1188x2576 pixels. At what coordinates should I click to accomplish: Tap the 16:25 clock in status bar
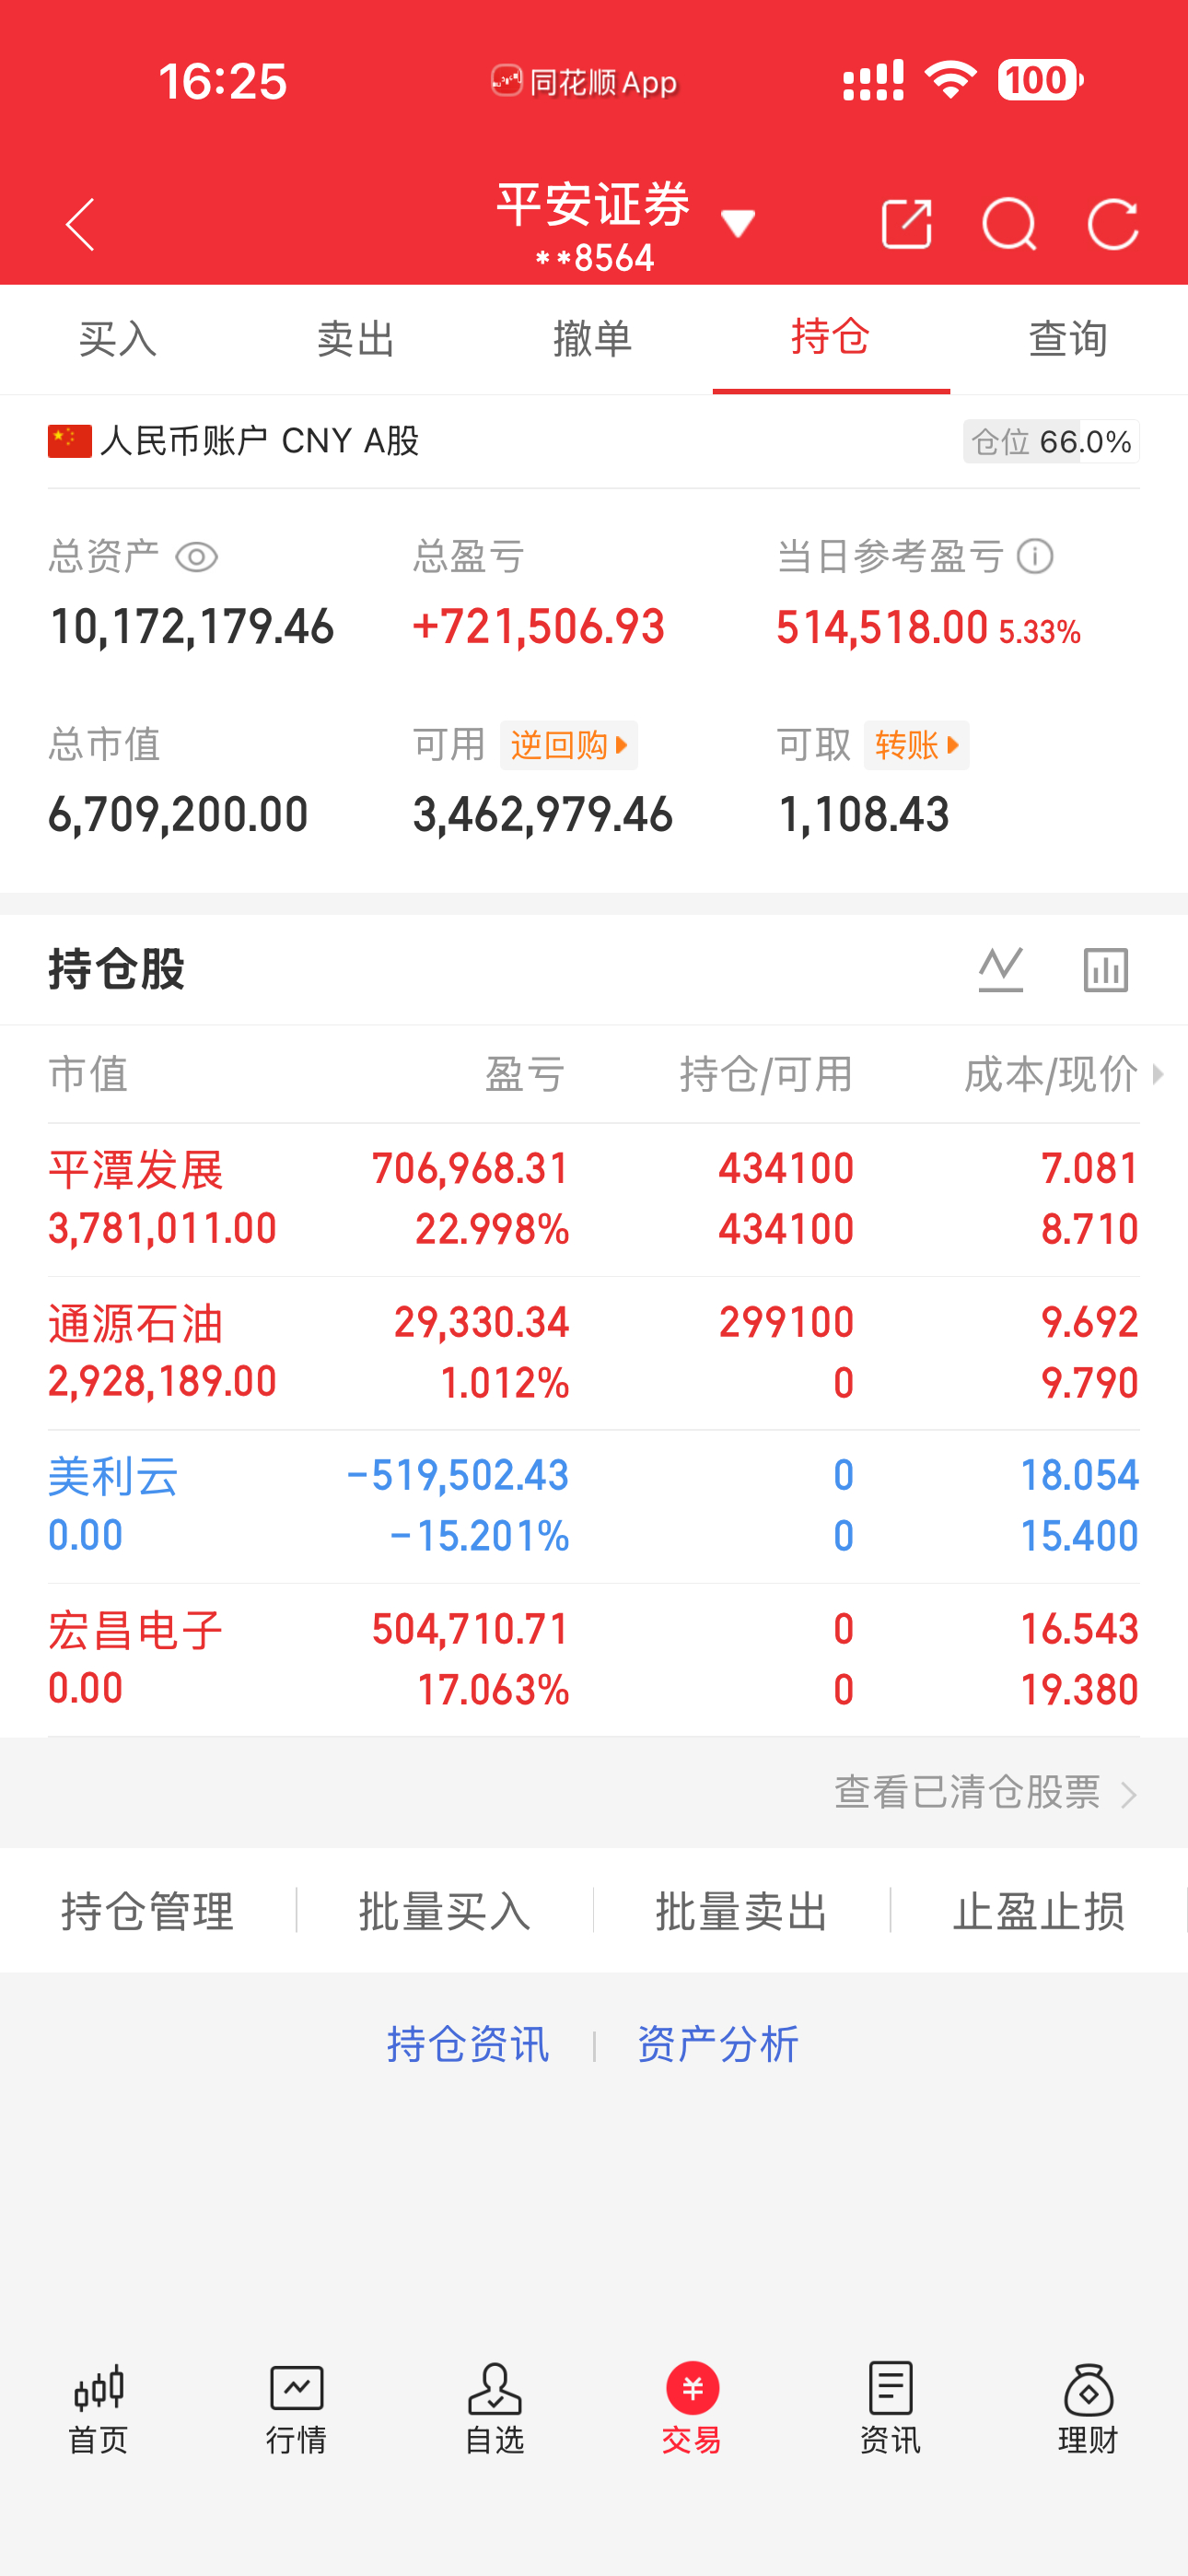pos(222,81)
